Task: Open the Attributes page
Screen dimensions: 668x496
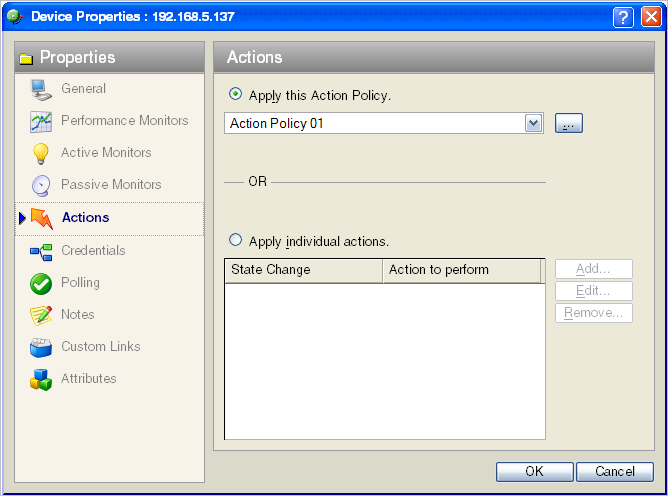Action: tap(89, 378)
